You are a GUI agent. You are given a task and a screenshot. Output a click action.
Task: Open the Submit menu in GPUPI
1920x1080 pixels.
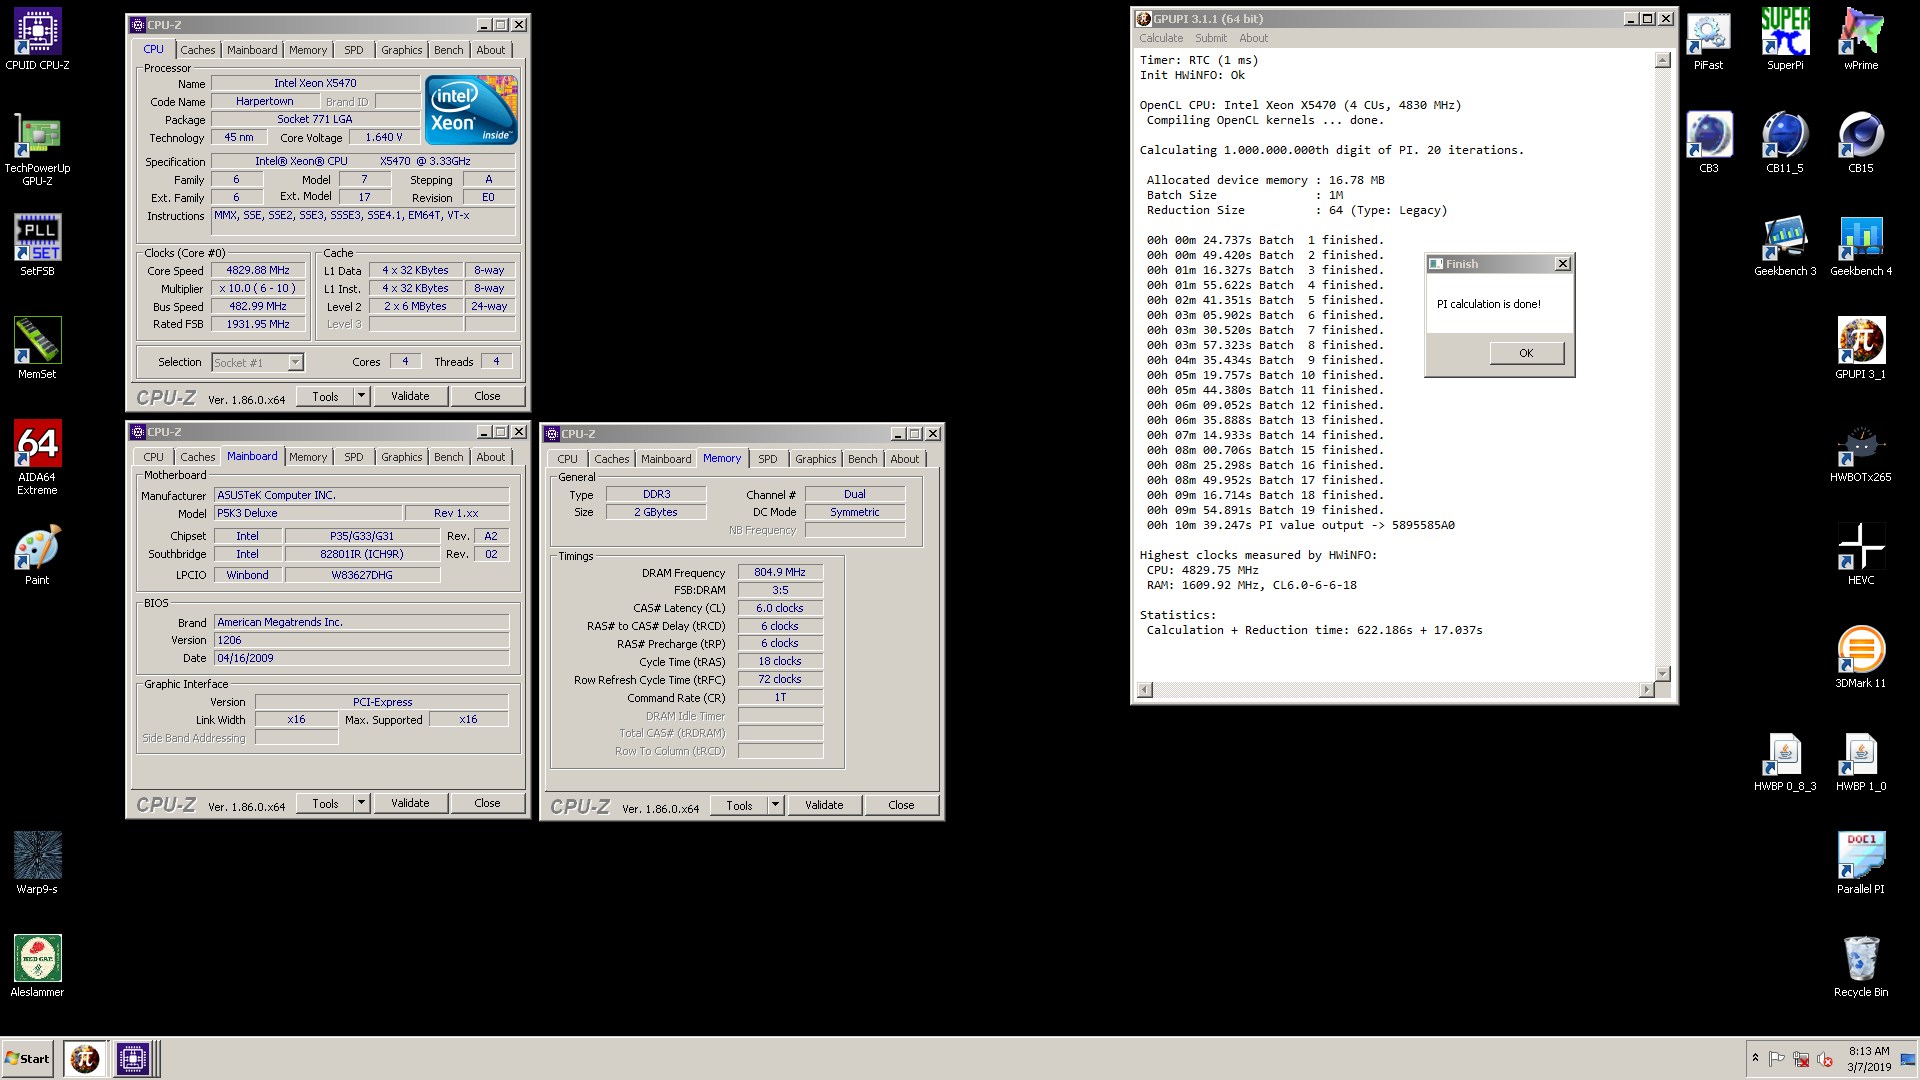click(x=1211, y=38)
